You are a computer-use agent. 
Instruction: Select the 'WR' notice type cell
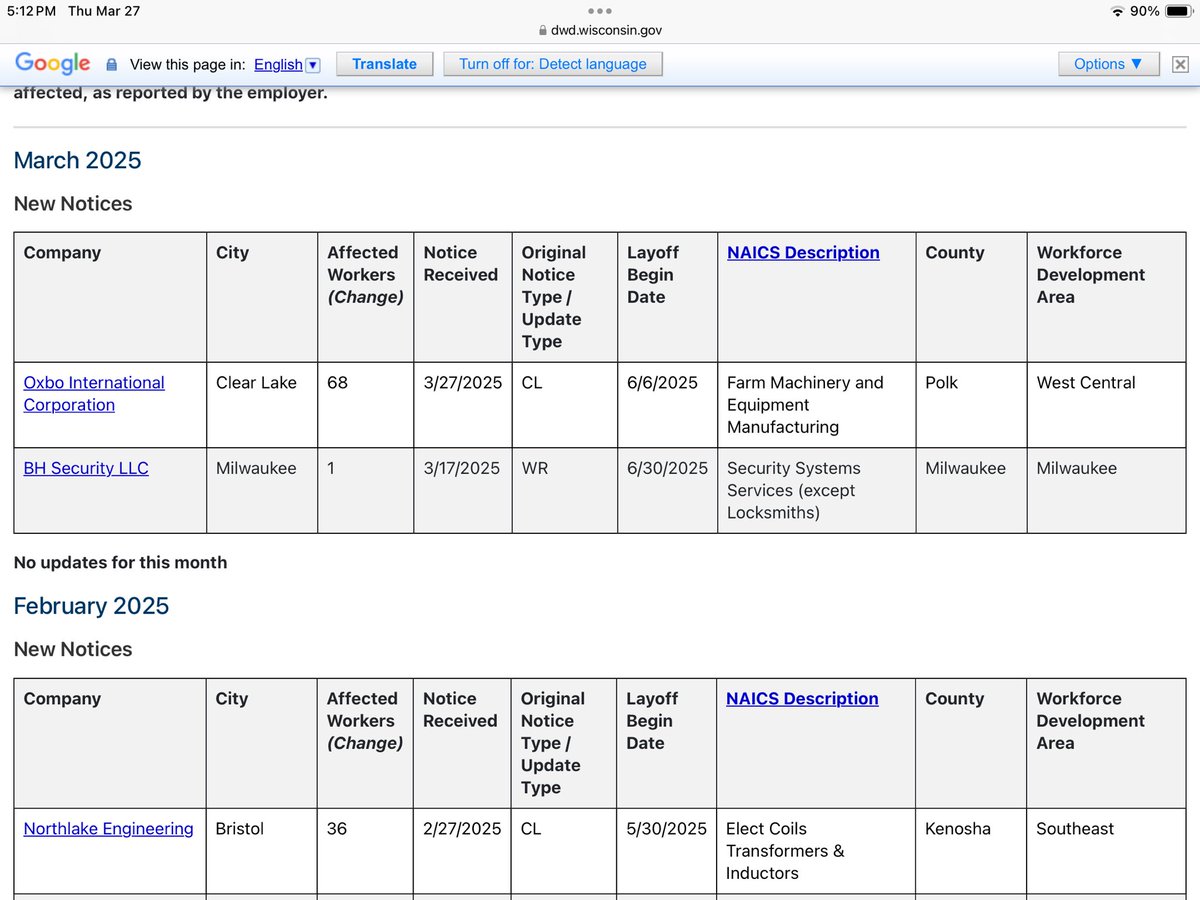(x=565, y=490)
